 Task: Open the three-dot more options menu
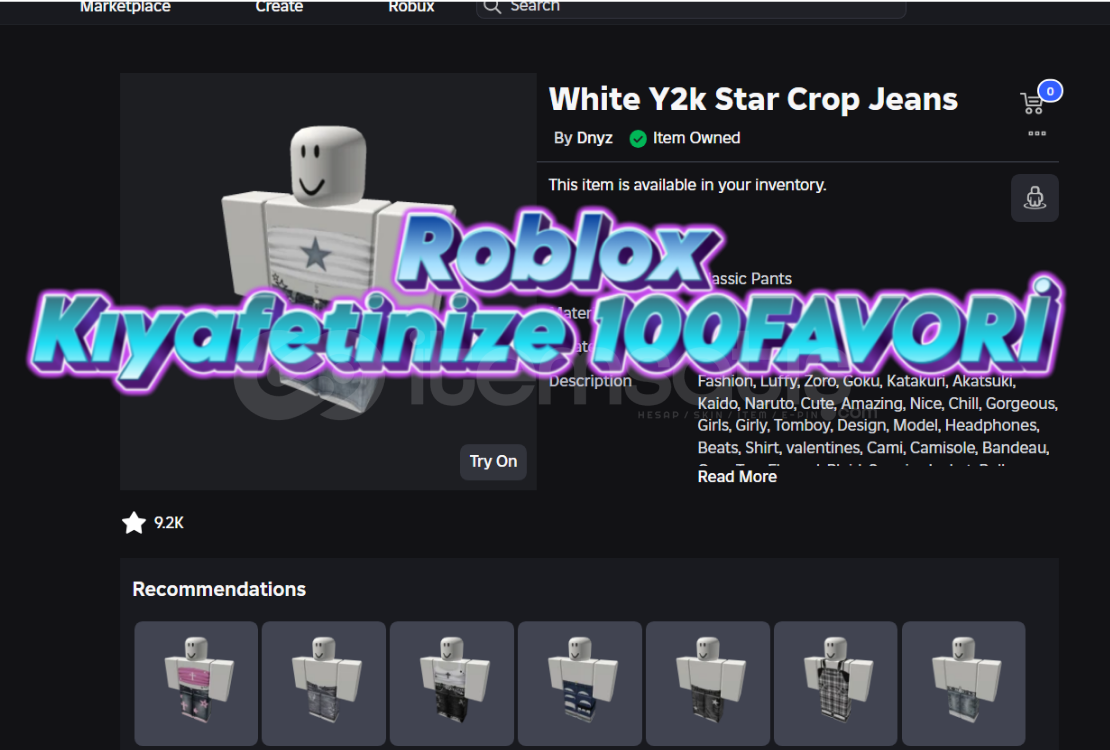click(x=1037, y=133)
